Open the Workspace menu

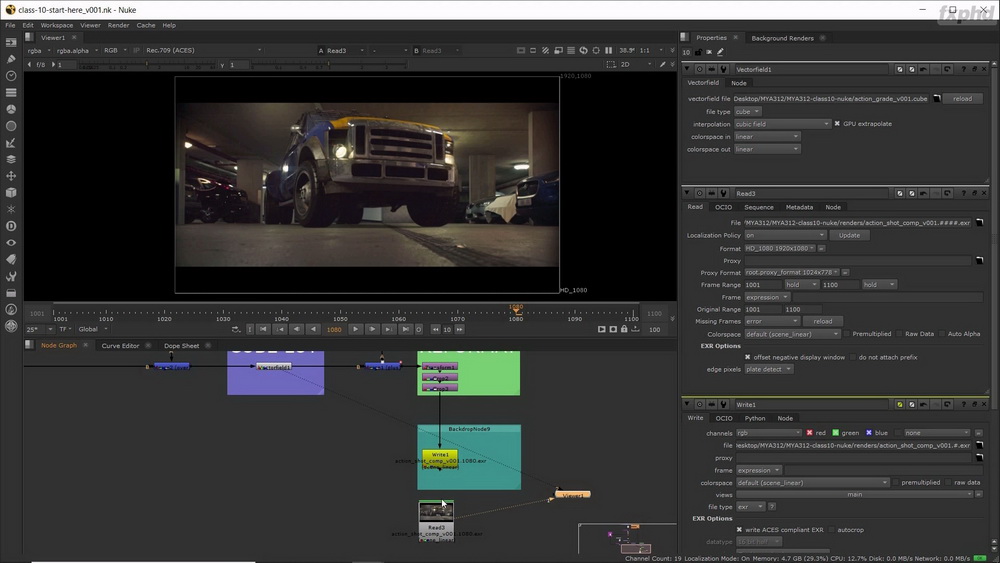57,26
